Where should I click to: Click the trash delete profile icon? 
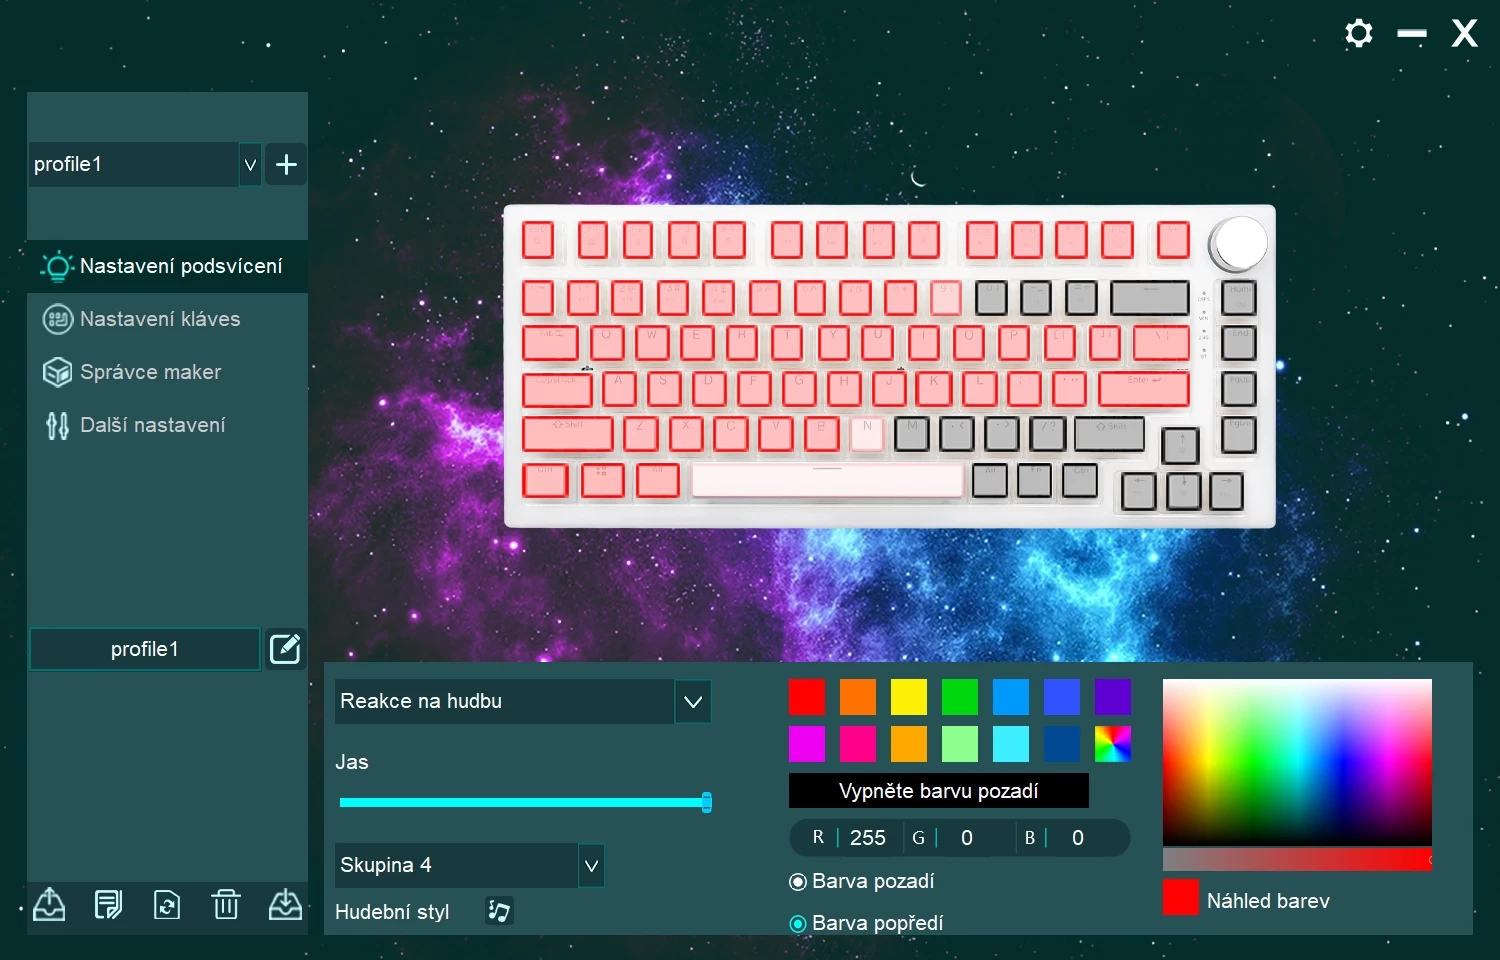click(x=226, y=905)
